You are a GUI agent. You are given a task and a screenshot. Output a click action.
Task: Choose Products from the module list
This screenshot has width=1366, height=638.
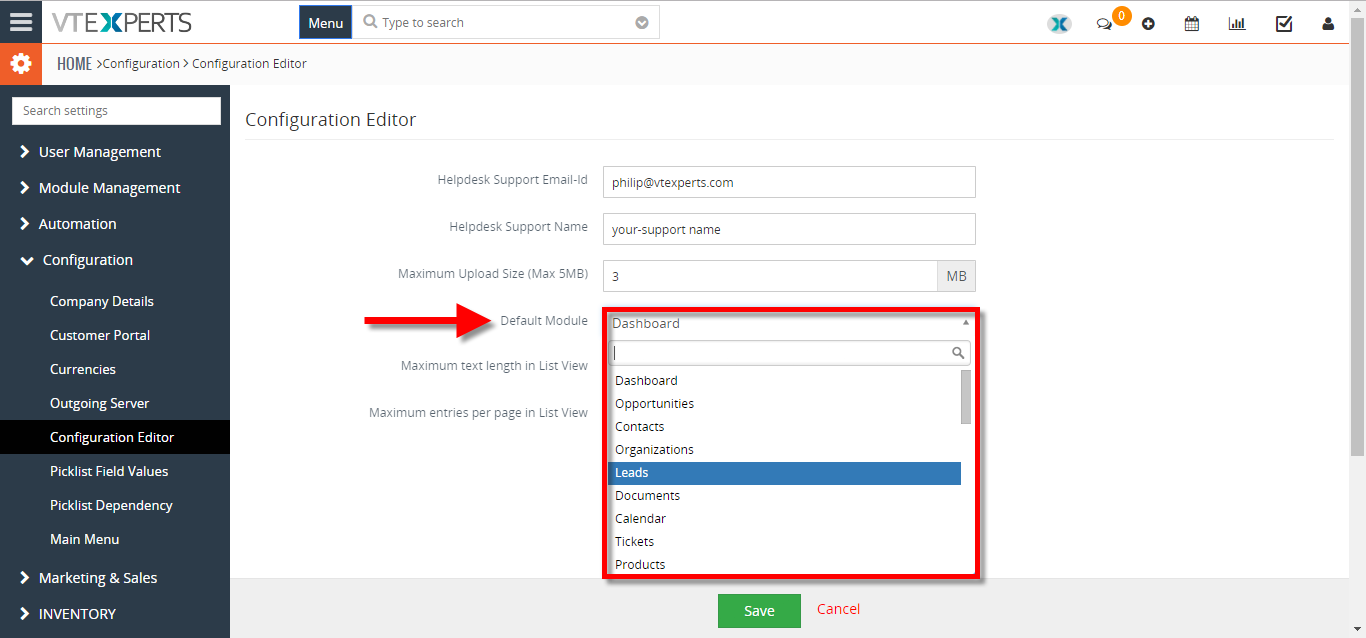[x=784, y=565]
